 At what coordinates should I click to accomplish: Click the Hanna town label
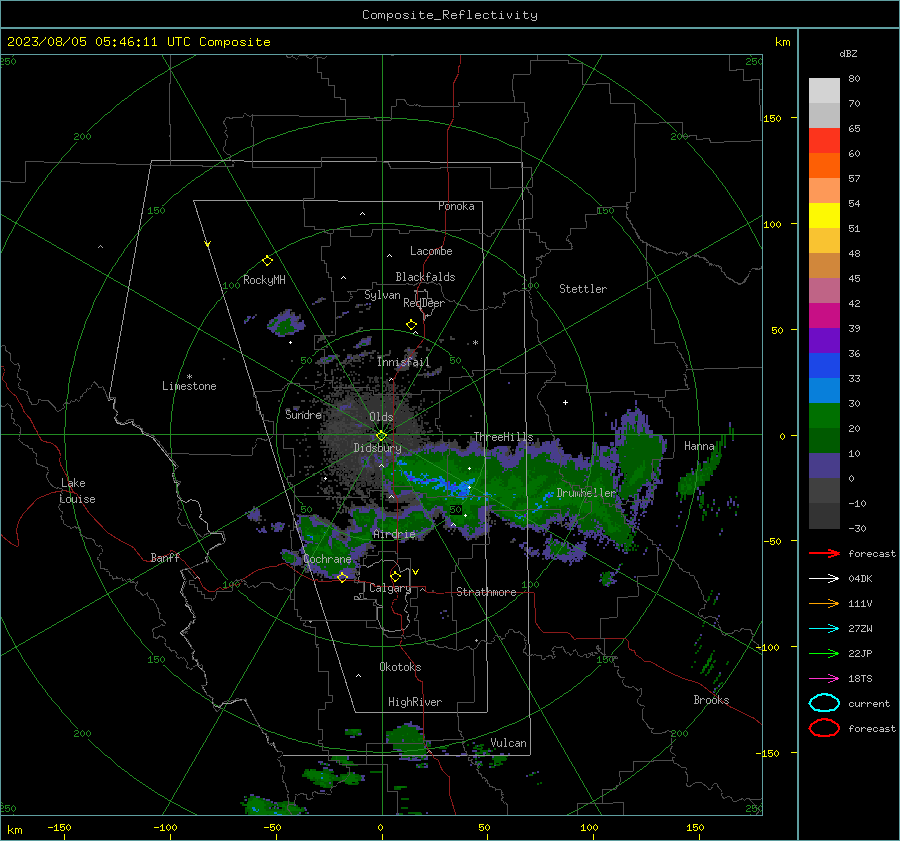click(x=699, y=447)
